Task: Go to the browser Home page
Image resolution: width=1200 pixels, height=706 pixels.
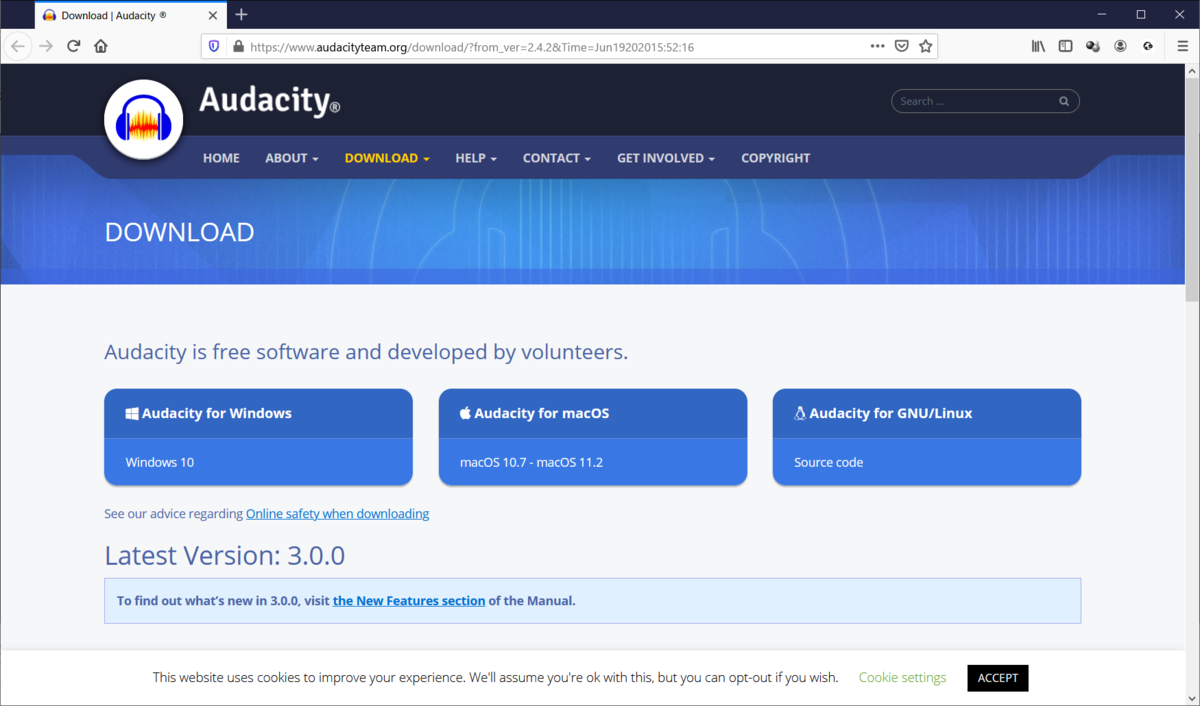Action: [100, 46]
